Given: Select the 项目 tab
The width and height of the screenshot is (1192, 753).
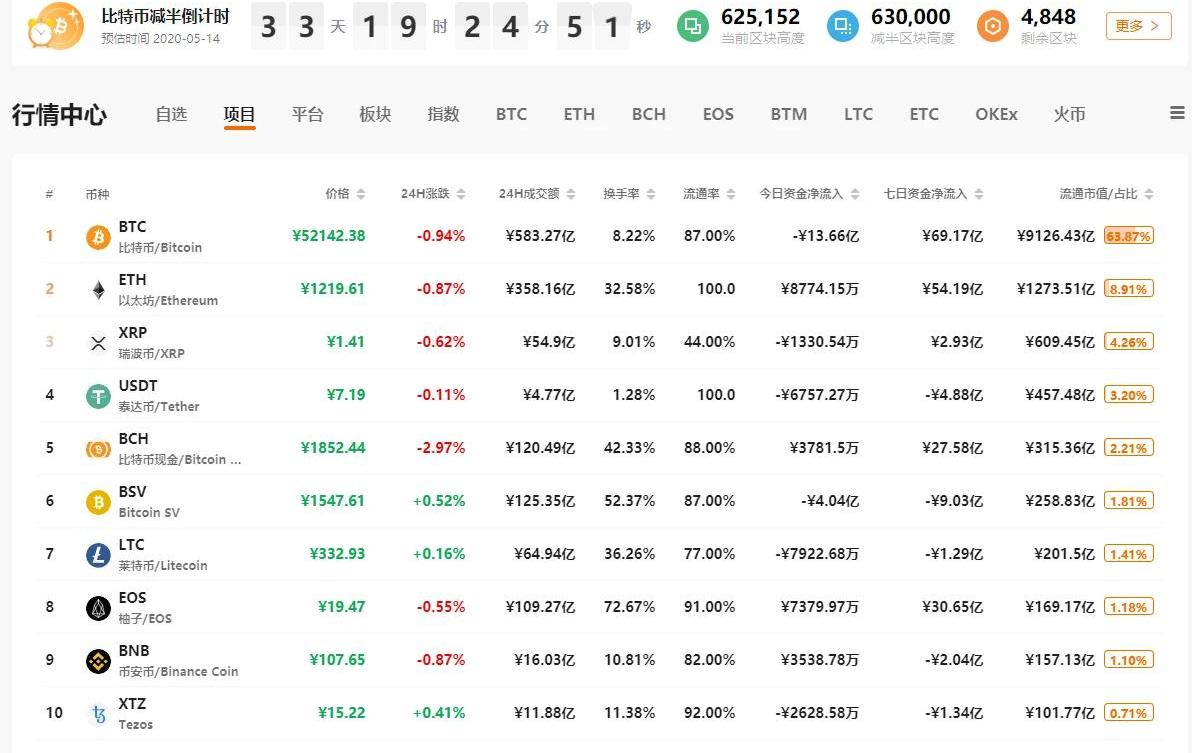Looking at the screenshot, I should (239, 114).
